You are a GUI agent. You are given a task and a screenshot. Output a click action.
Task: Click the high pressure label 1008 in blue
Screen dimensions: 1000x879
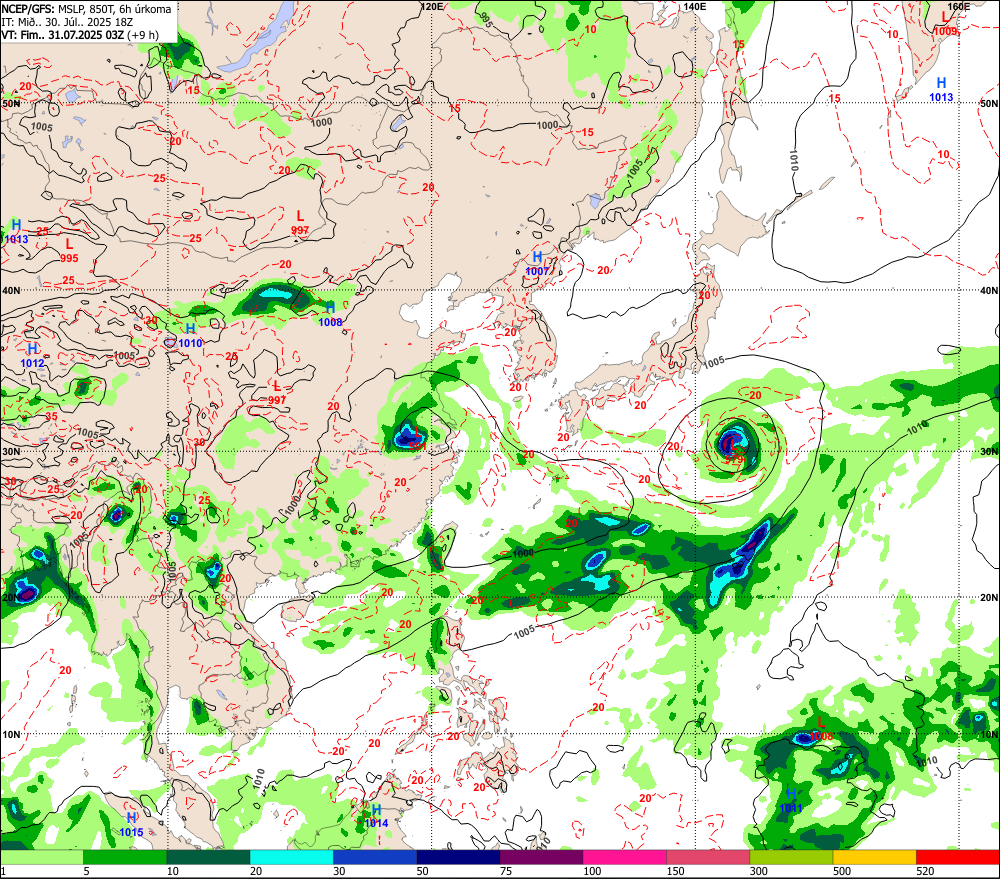pos(330,322)
